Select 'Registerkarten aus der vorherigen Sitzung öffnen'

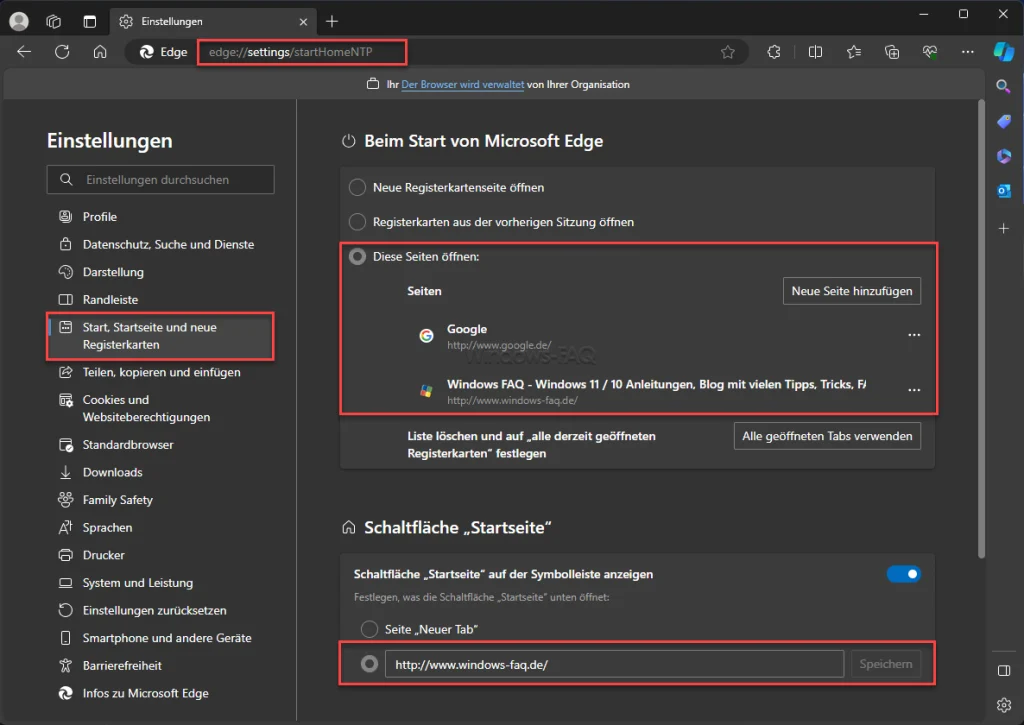click(357, 222)
